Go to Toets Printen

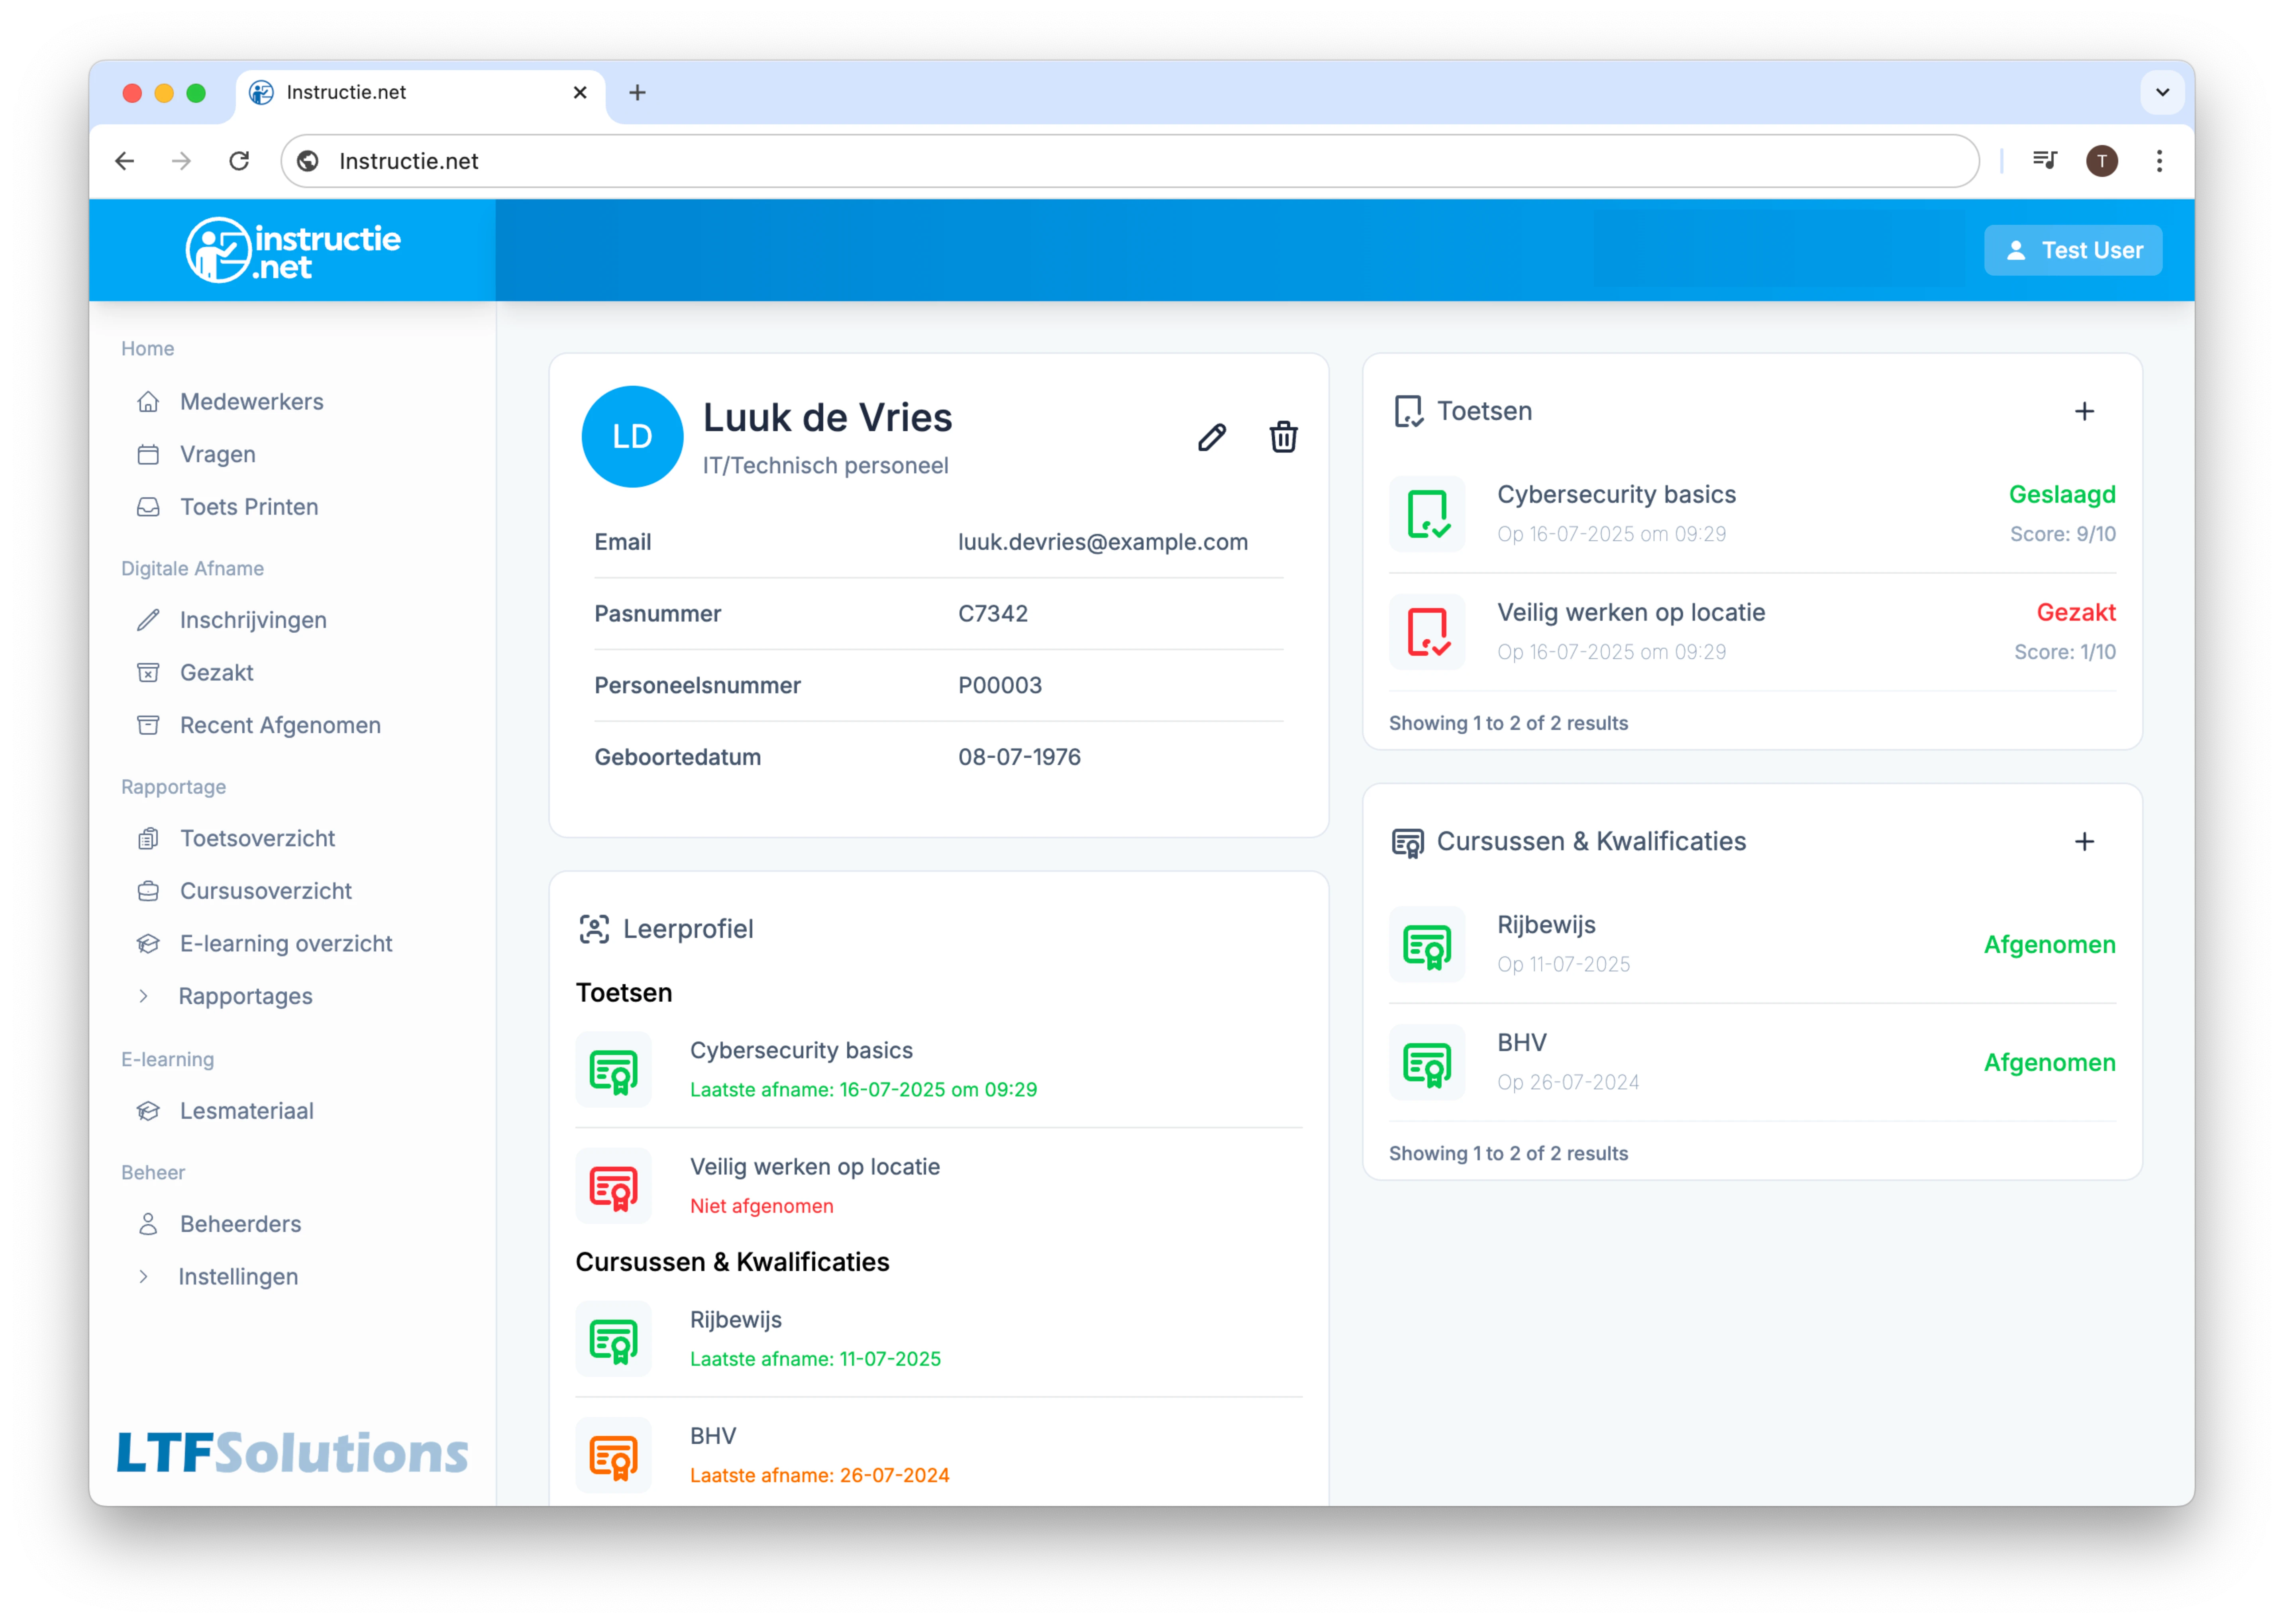(x=249, y=507)
